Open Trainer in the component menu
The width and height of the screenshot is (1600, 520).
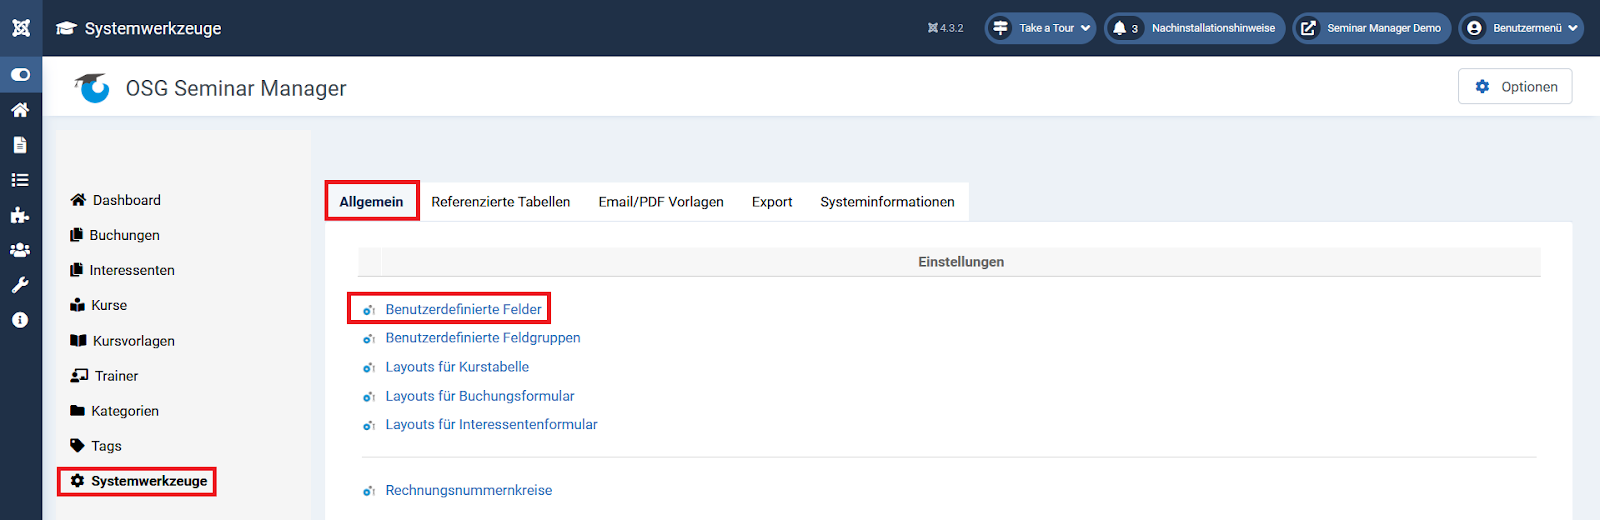coord(117,376)
